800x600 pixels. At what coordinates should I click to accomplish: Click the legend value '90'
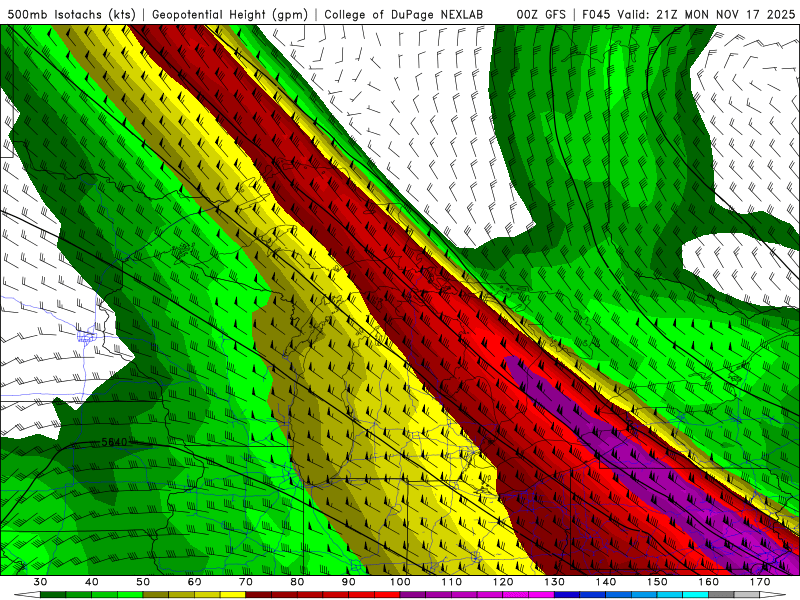pyautogui.click(x=348, y=582)
